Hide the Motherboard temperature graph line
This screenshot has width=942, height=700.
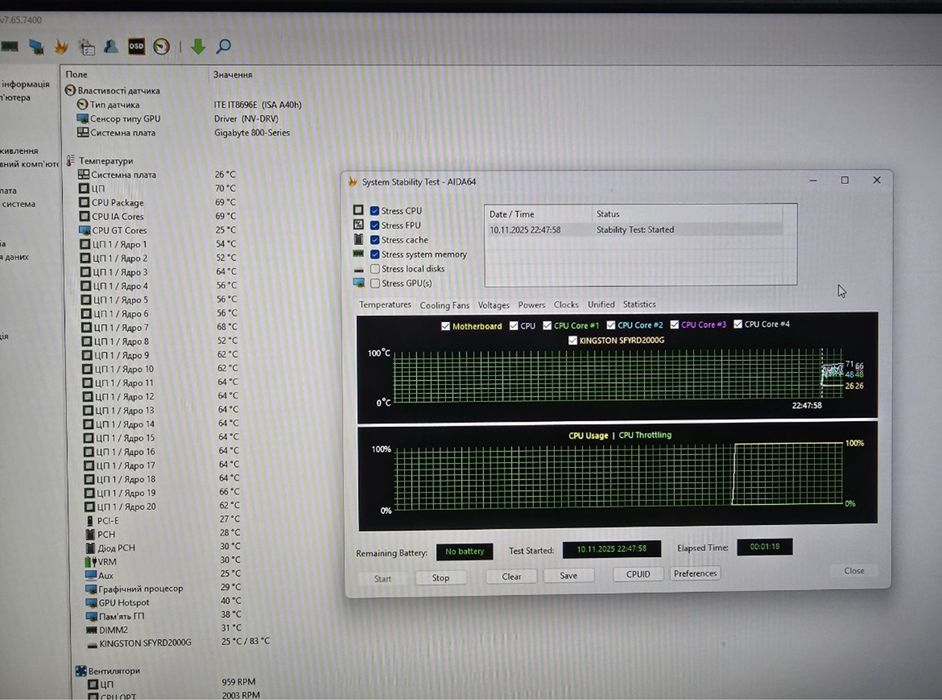click(445, 326)
